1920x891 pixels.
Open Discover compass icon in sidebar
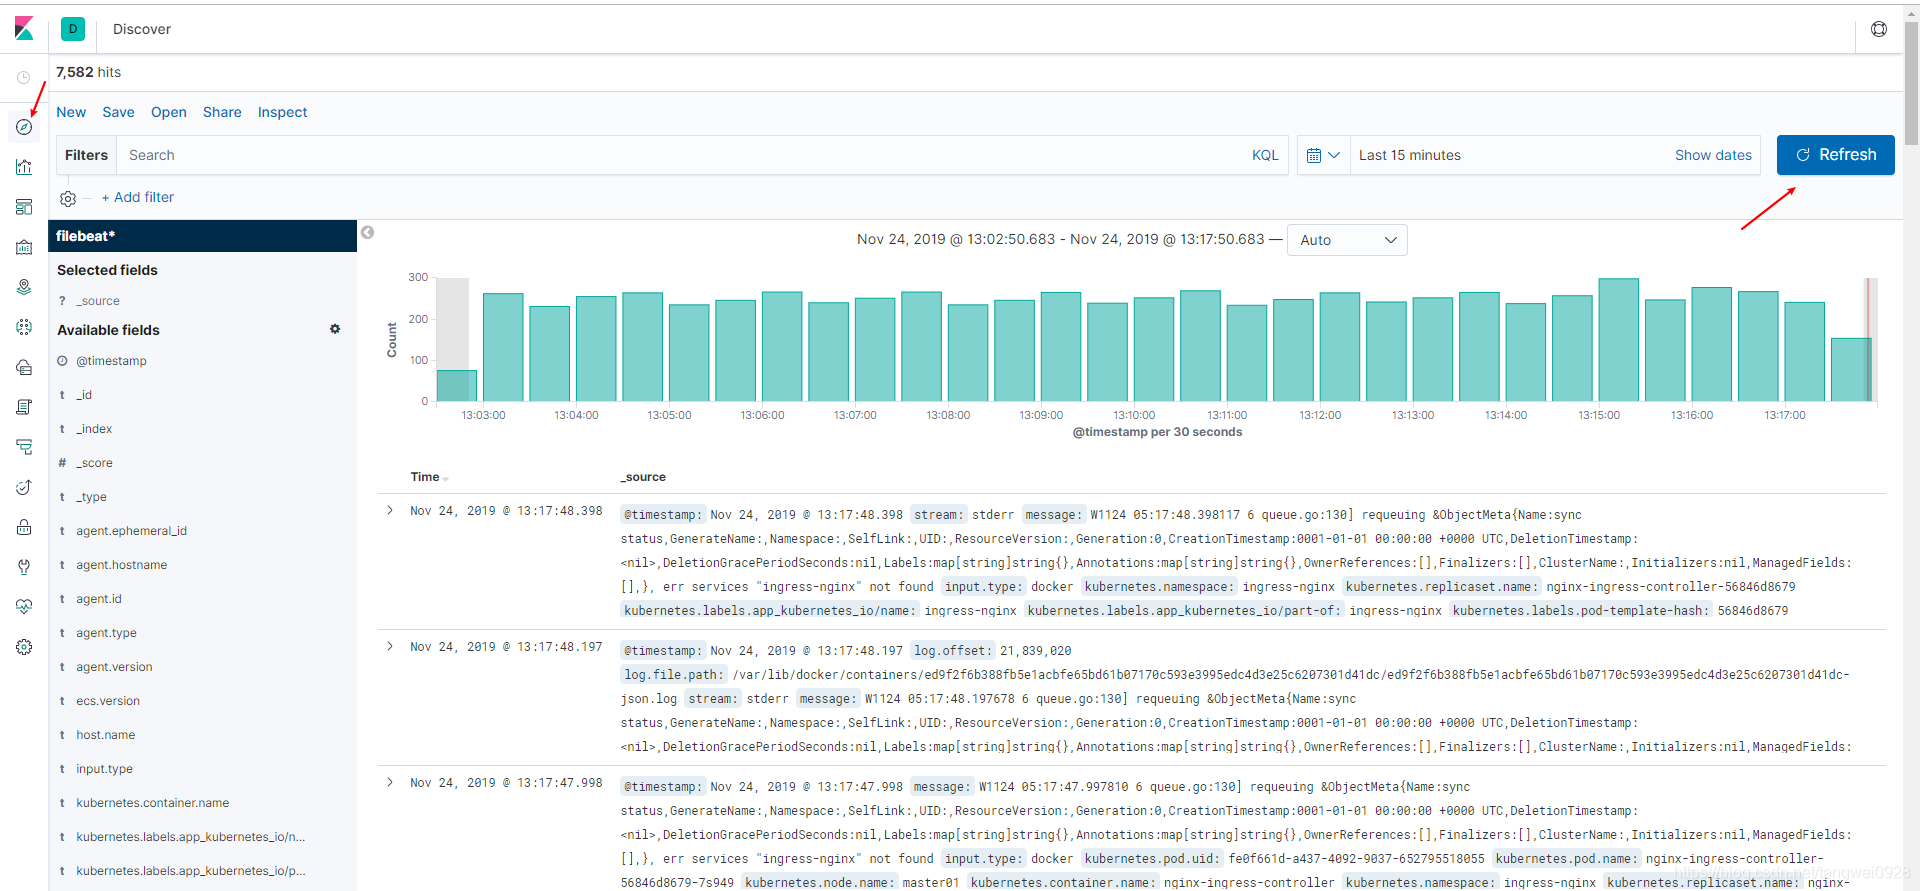24,127
